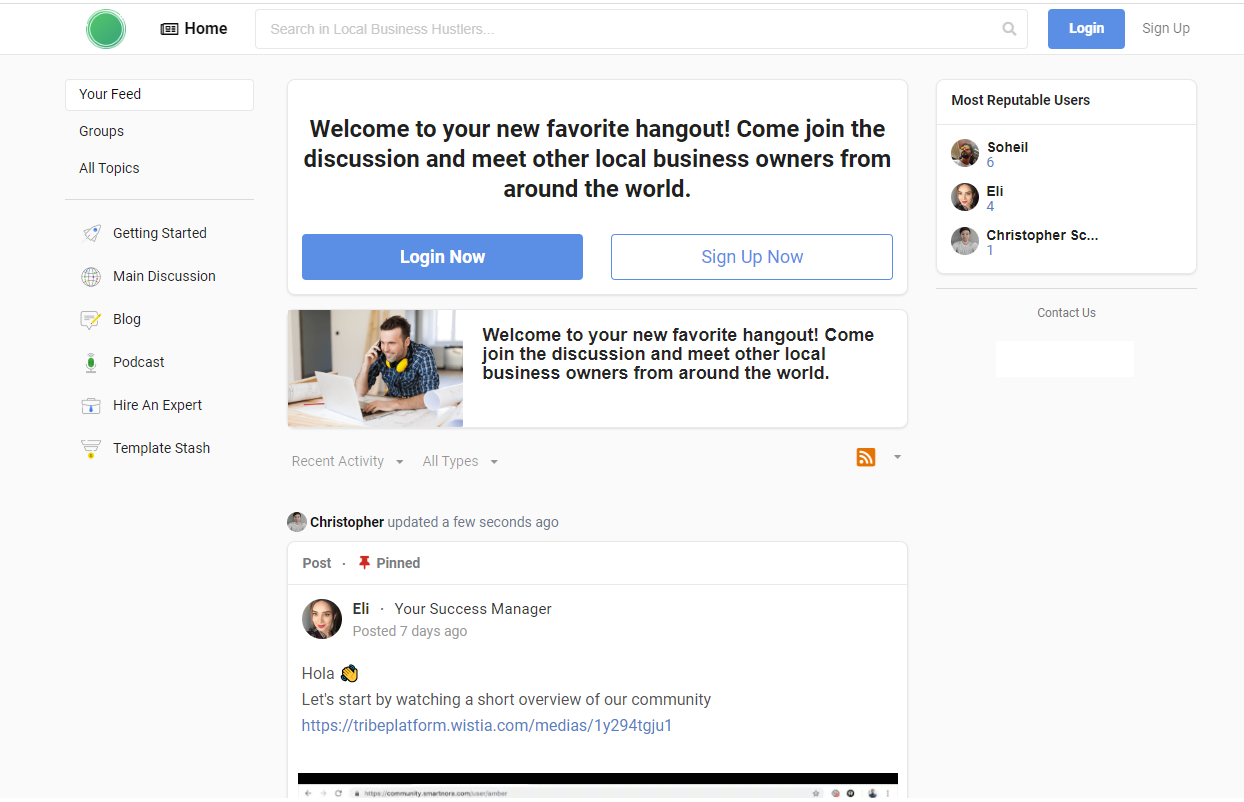This screenshot has width=1244, height=802.
Task: Open the orange RSS feed icon
Action: (x=866, y=457)
